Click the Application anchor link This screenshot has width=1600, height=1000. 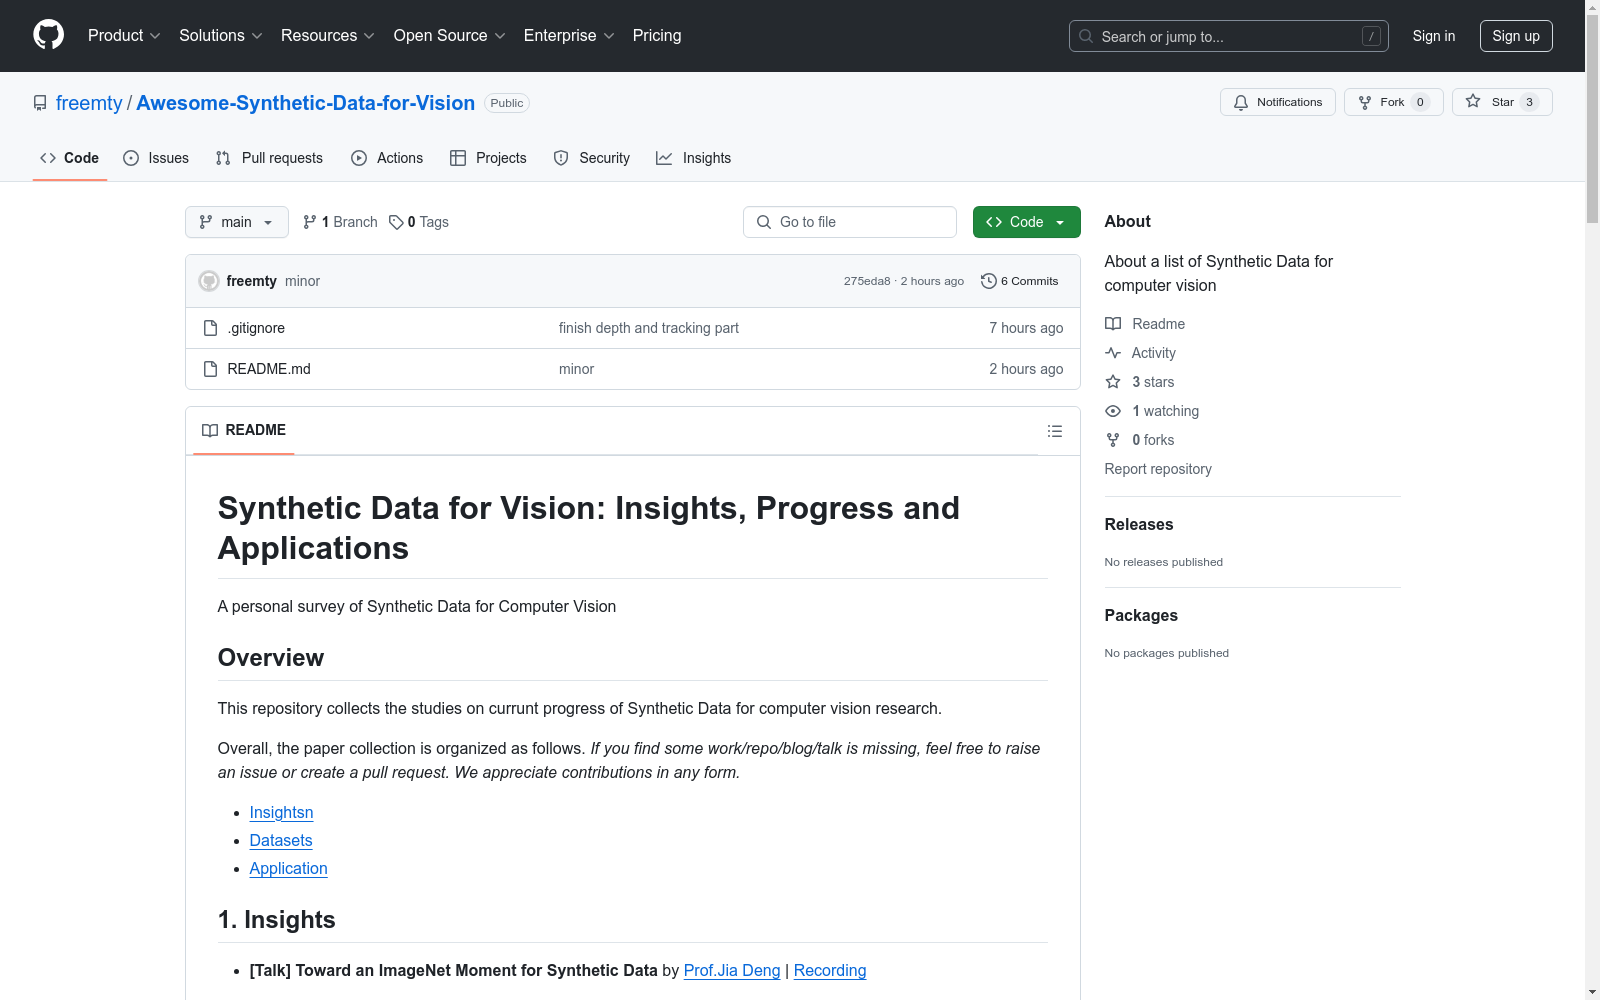[288, 869]
